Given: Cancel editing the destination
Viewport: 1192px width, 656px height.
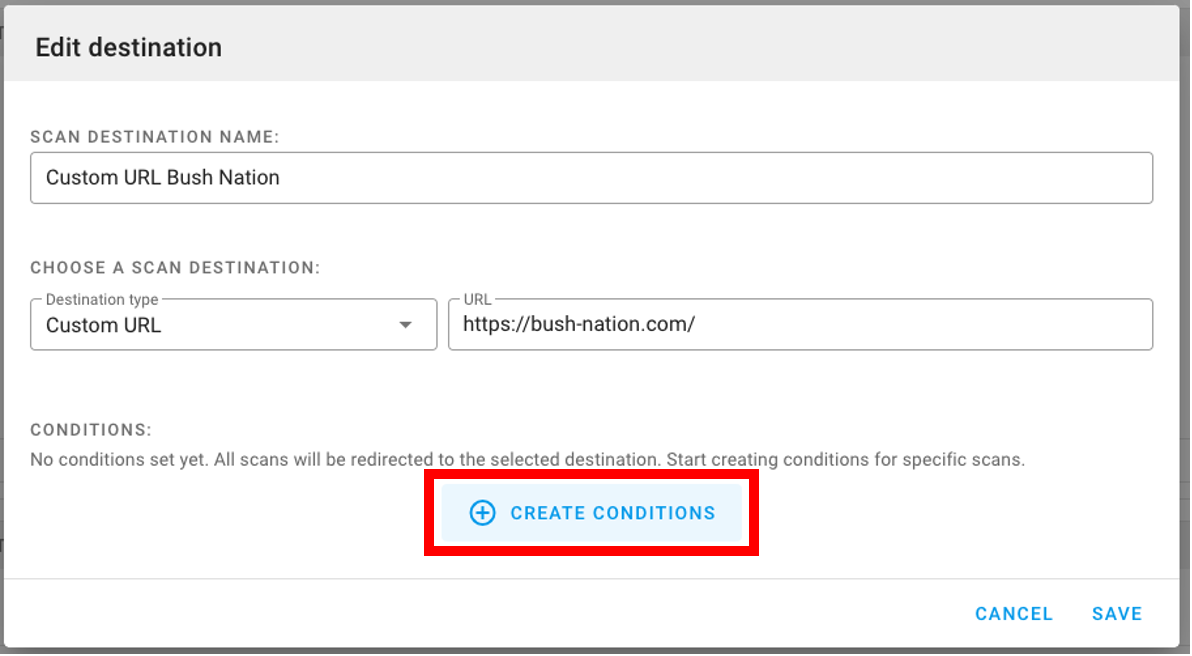Looking at the screenshot, I should click(1013, 614).
